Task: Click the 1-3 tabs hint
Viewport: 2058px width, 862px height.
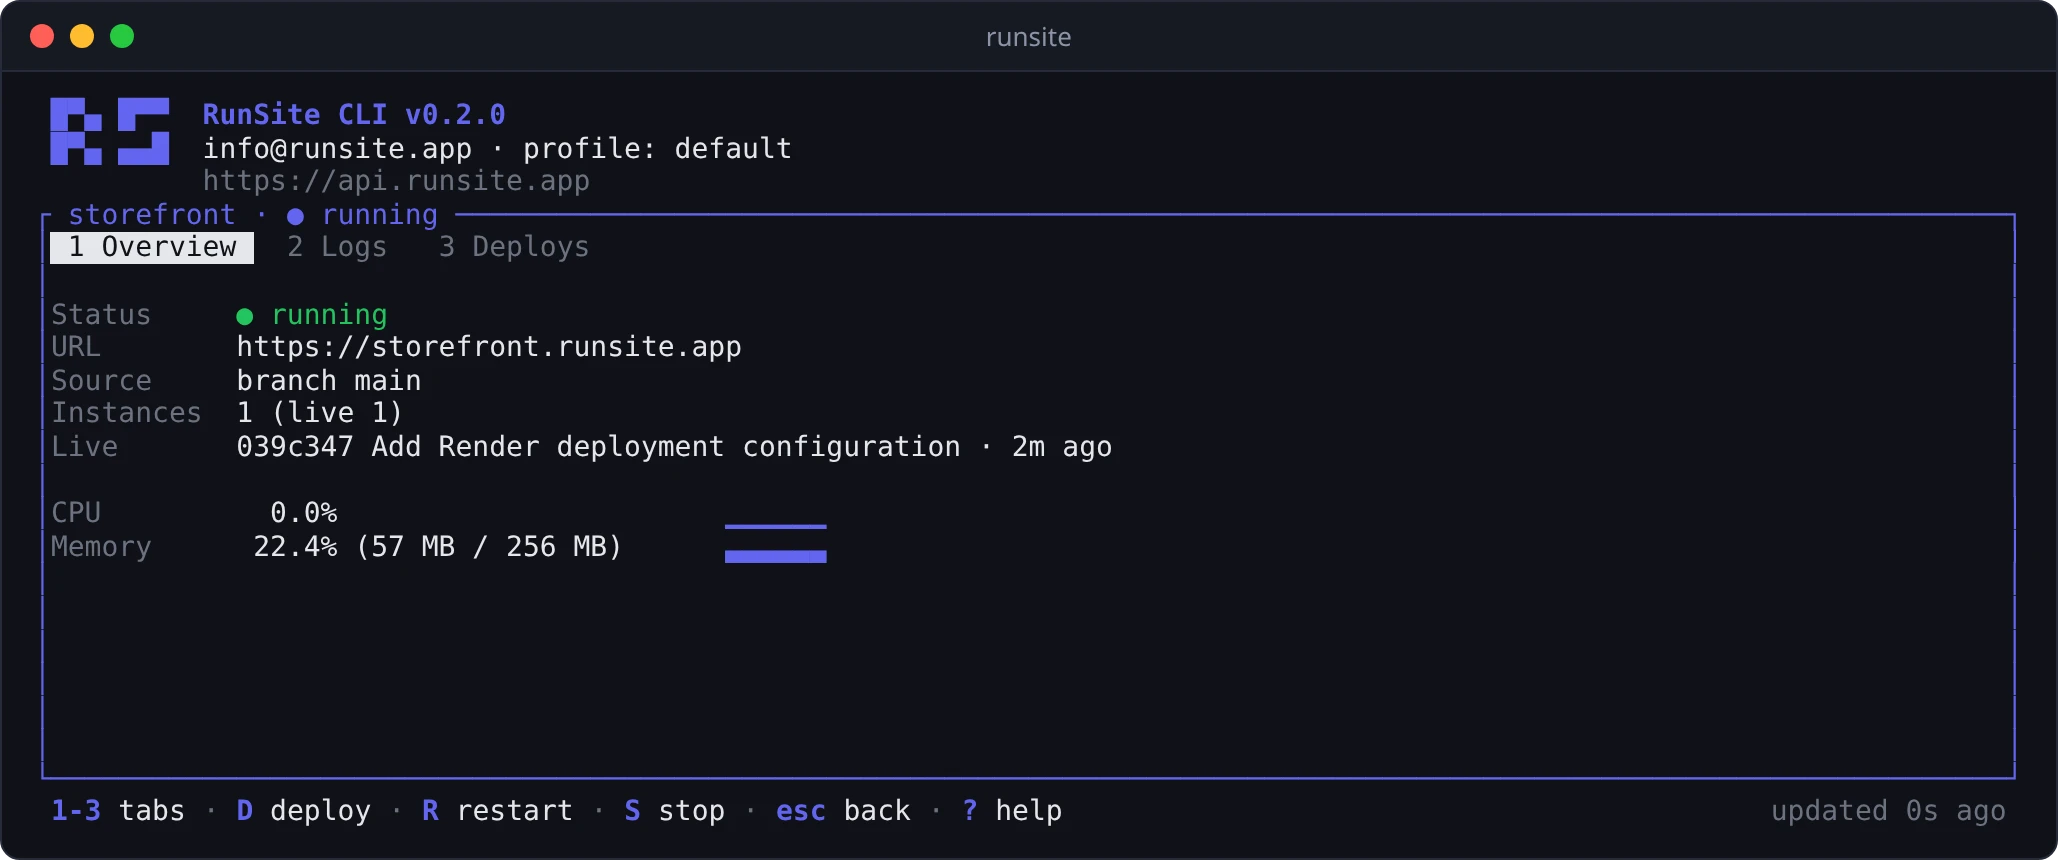Action: tap(118, 811)
